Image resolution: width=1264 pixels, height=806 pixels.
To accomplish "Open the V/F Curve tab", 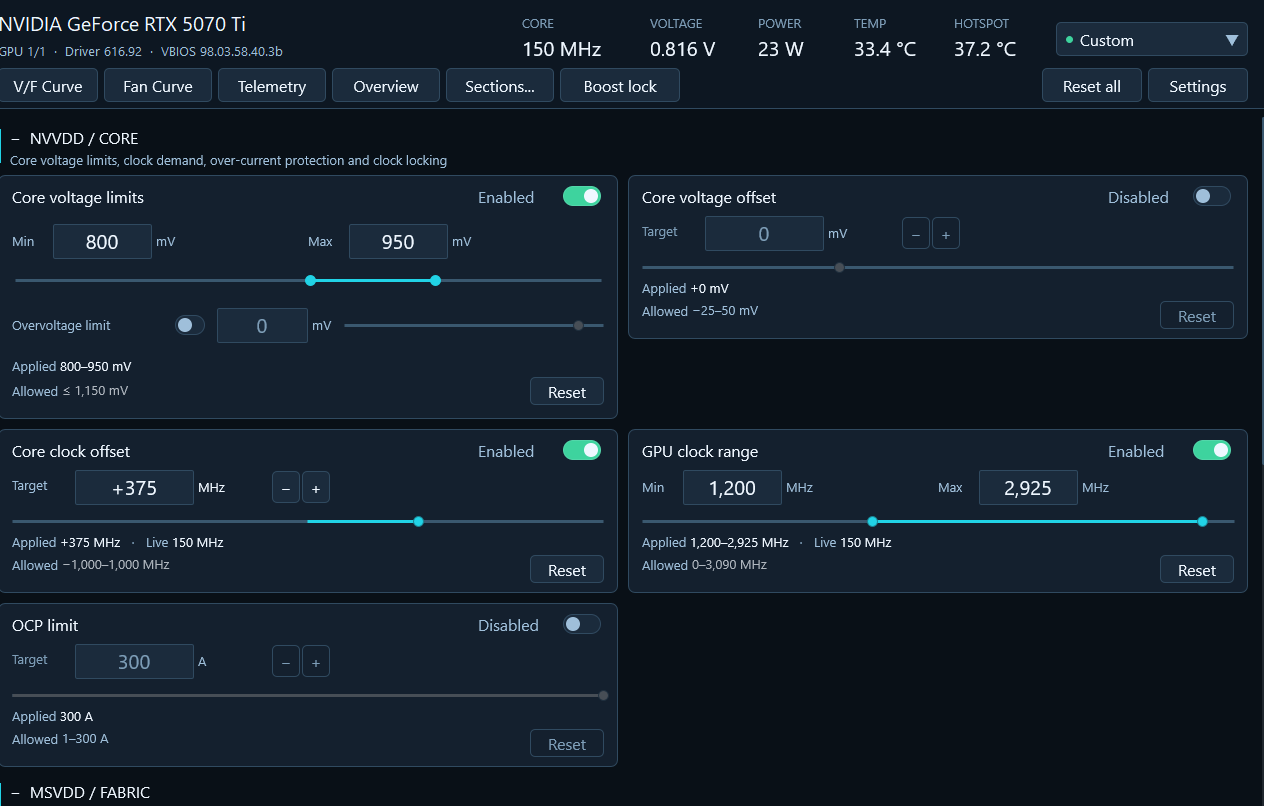I will [x=48, y=86].
